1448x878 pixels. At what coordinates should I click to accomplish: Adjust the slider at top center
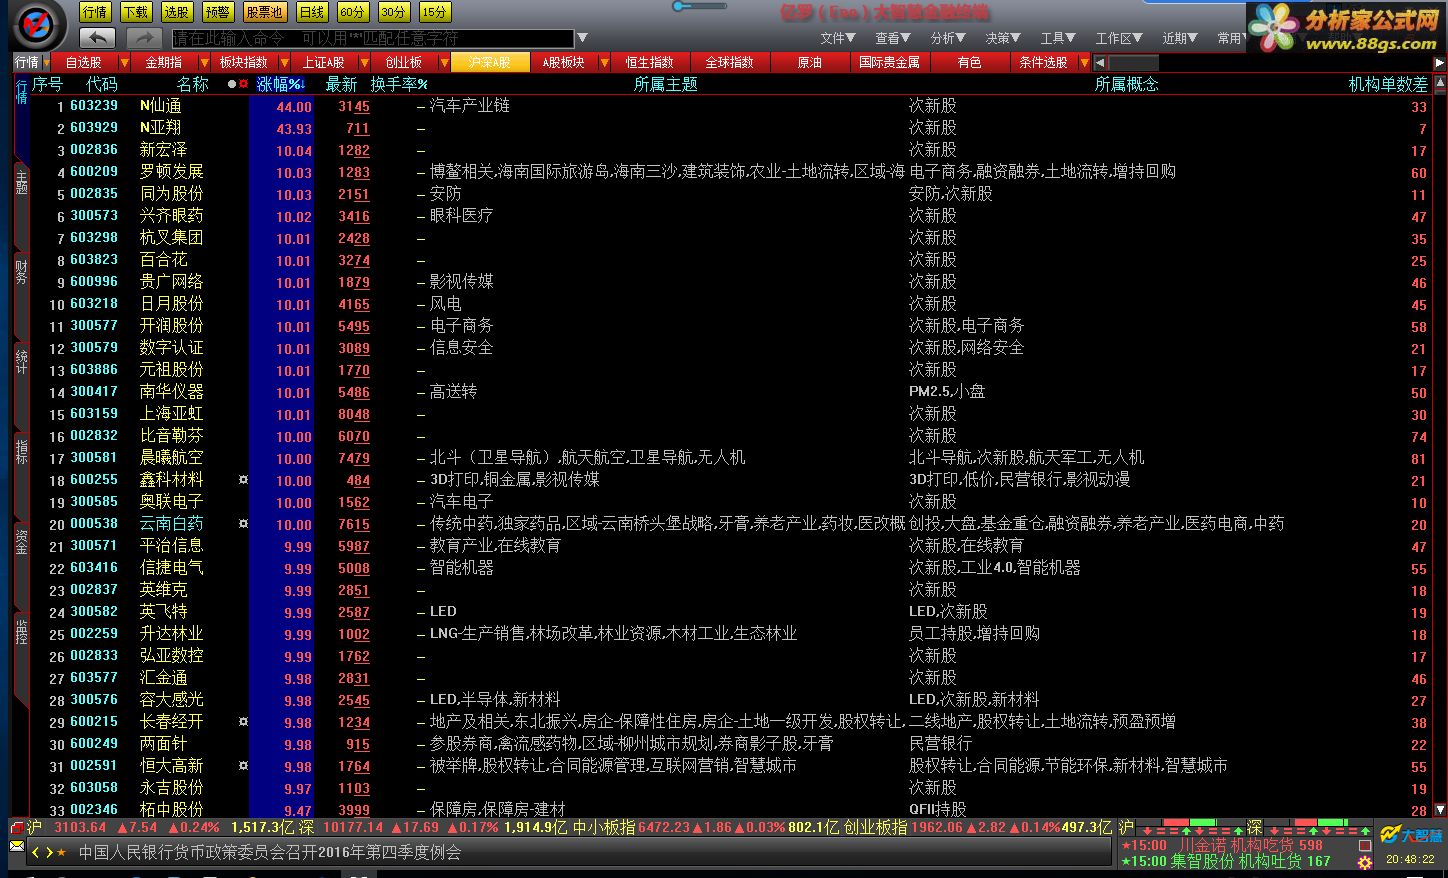(x=699, y=6)
